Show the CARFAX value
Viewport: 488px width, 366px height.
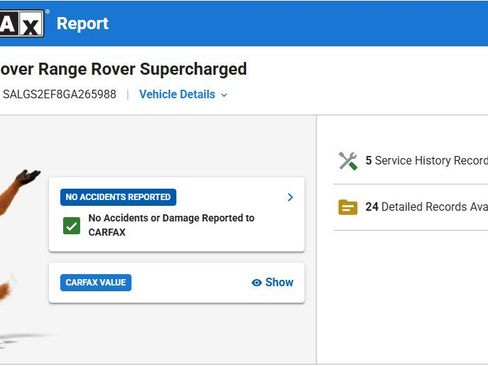272,283
